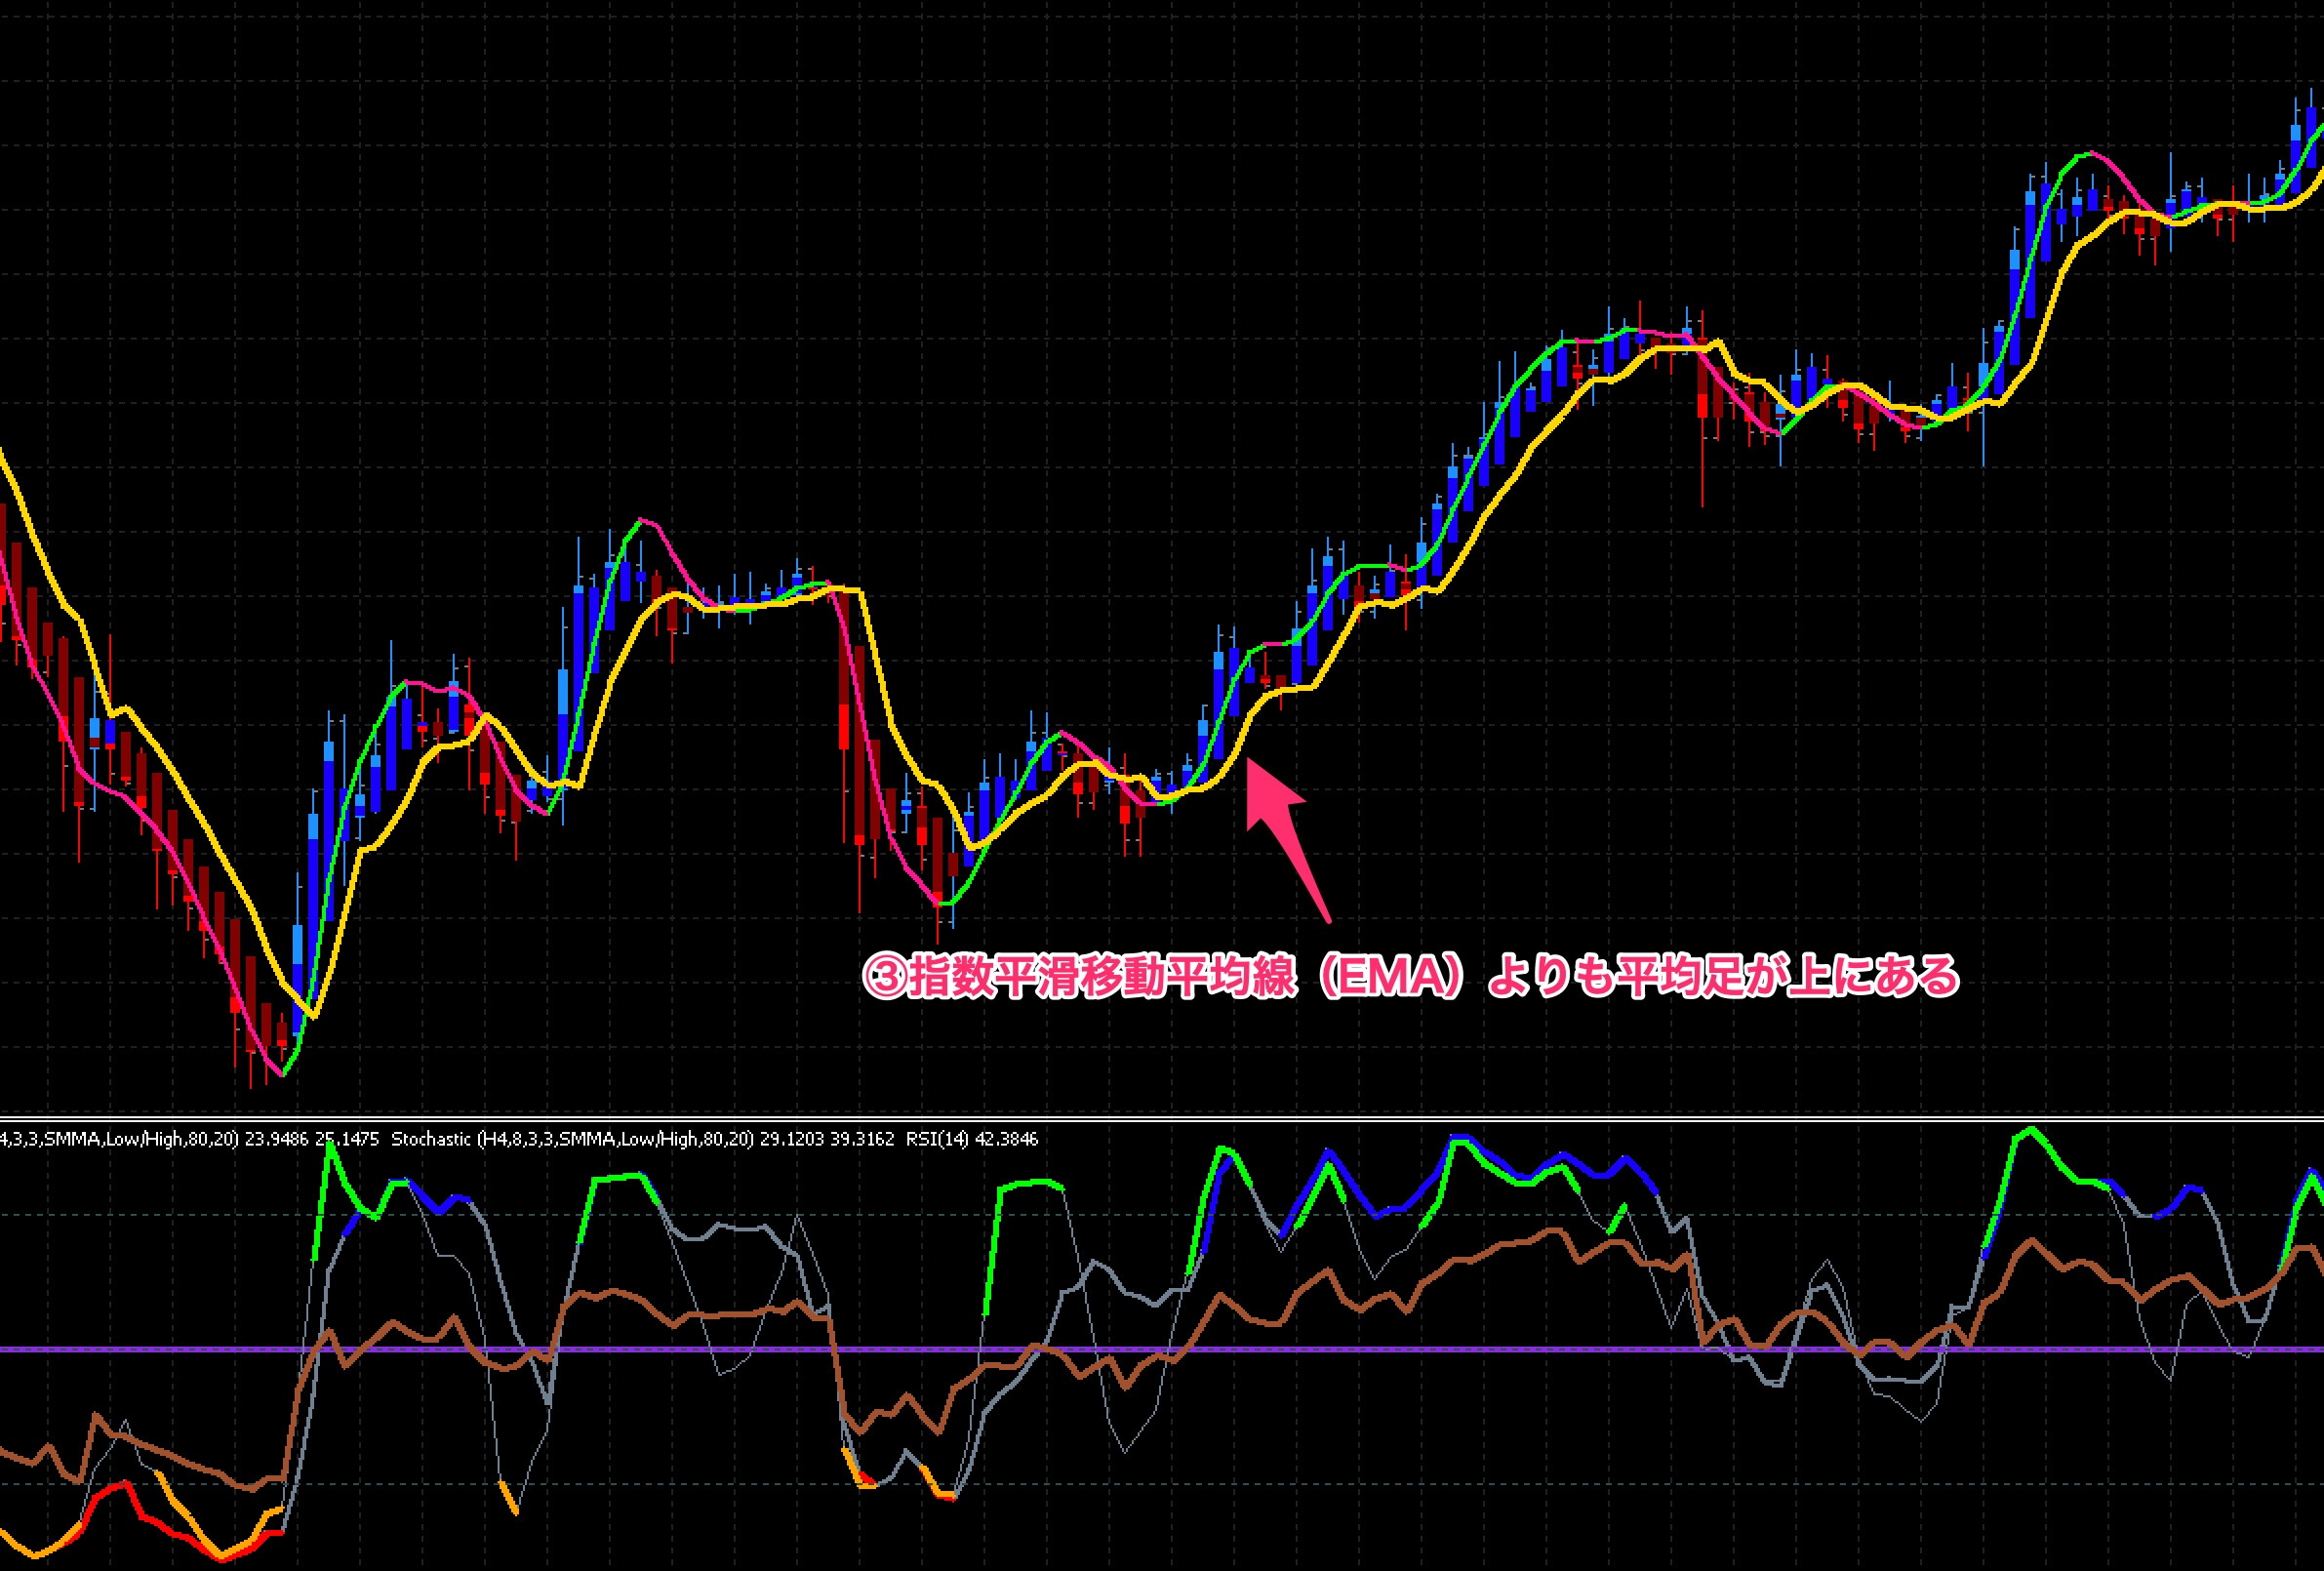Select the Stochastic value 29.1203
Image resolution: width=2324 pixels, height=1571 pixels.
tap(792, 1139)
